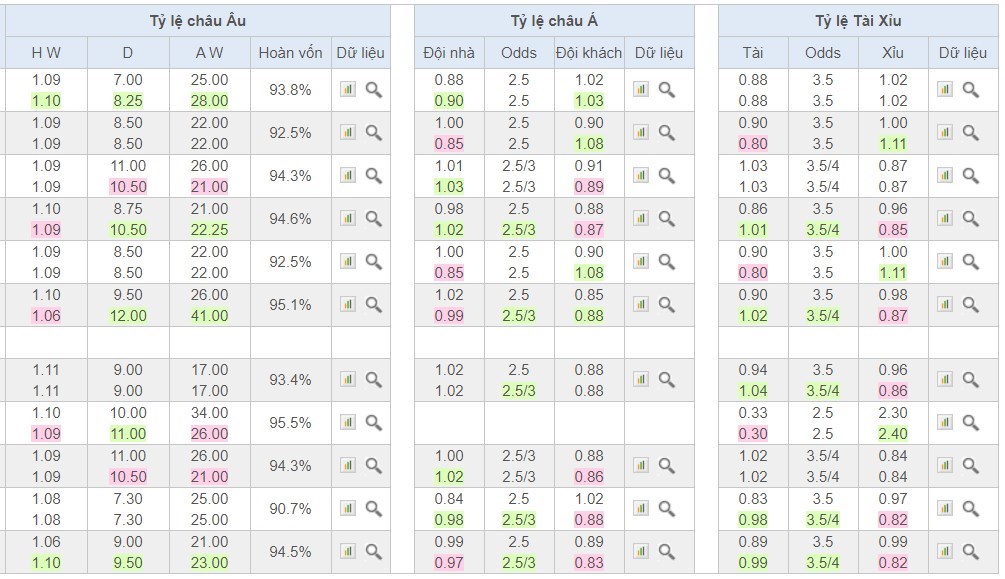Viewport: 1005px width, 579px height.
Task: Open the chart icon in the 95.5% payout row
Action: point(347,423)
